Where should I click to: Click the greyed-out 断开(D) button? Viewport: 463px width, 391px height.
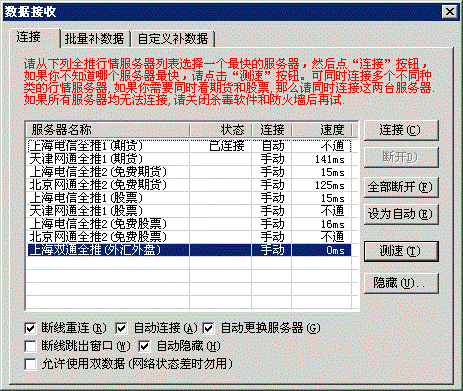click(401, 157)
